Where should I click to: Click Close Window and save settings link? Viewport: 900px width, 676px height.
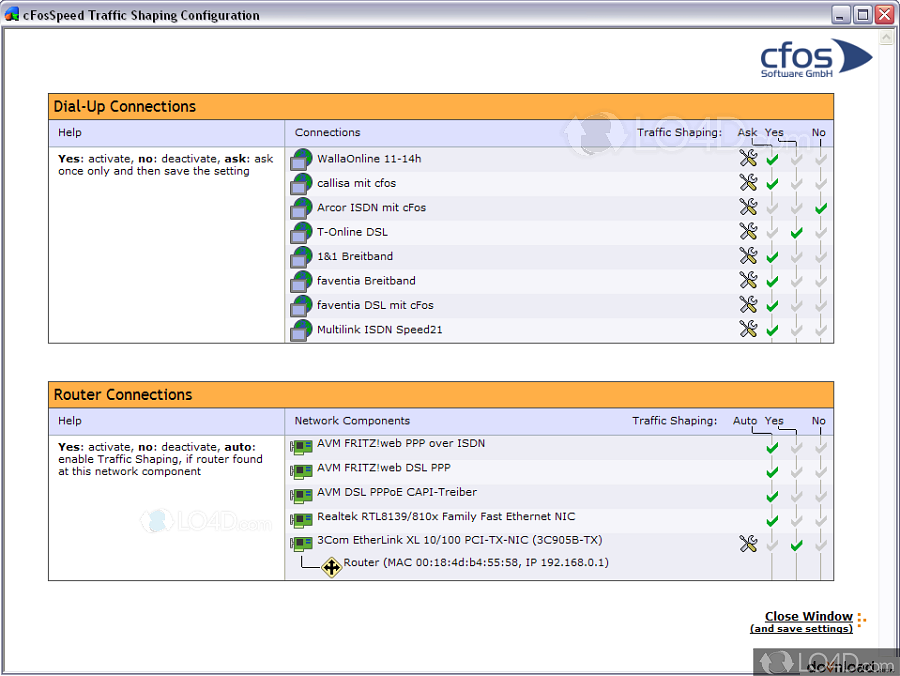(802, 622)
